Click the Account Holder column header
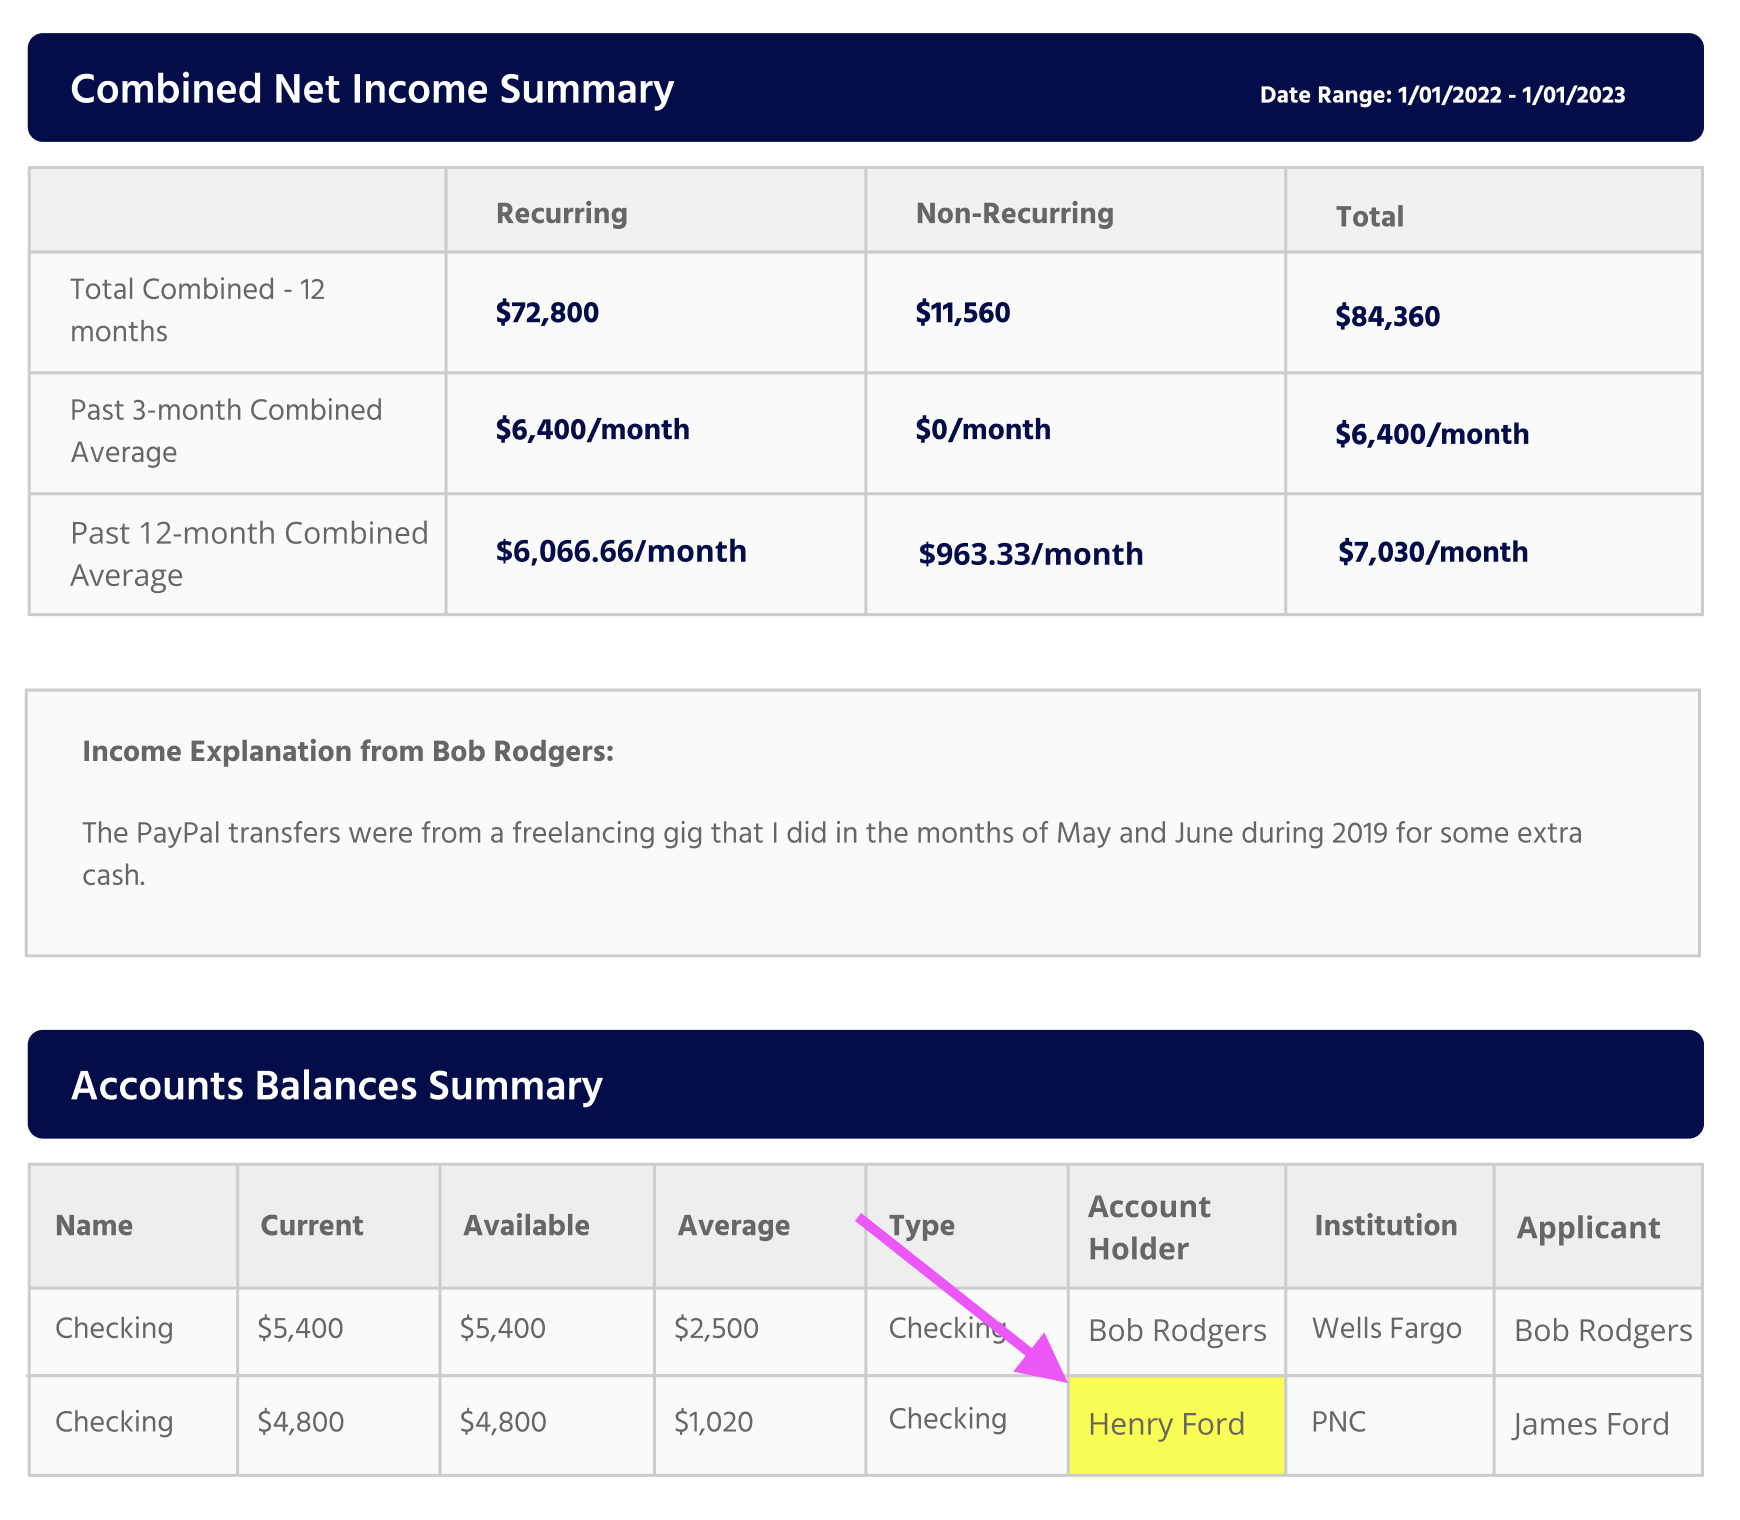The width and height of the screenshot is (1740, 1520). point(1149,1227)
